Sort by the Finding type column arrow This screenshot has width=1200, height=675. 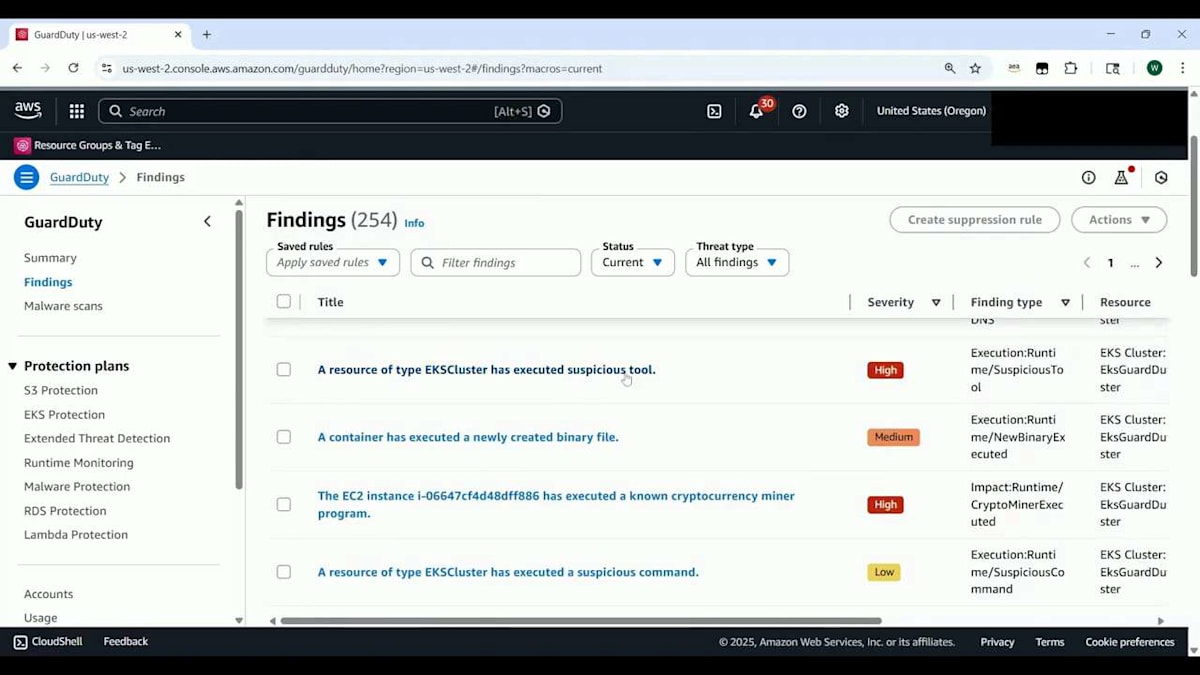click(1066, 302)
